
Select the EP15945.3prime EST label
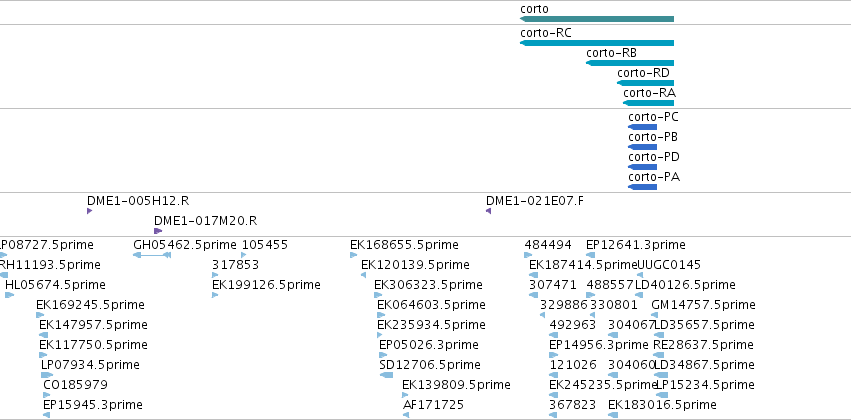pyautogui.click(x=93, y=405)
